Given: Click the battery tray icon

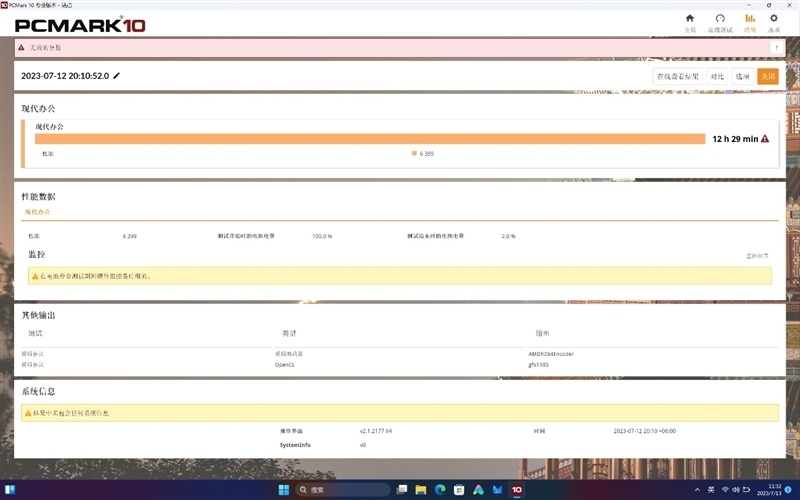Looking at the screenshot, I should 746,490.
